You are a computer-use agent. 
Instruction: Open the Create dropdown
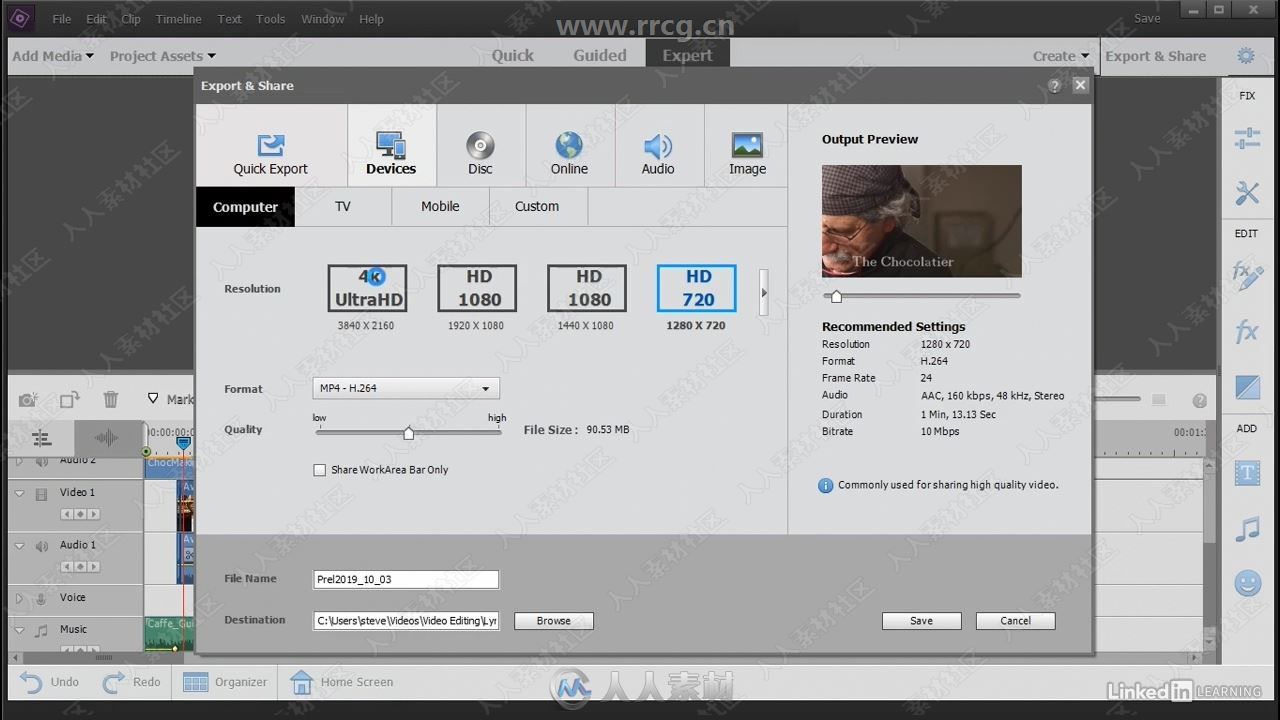pyautogui.click(x=1061, y=56)
